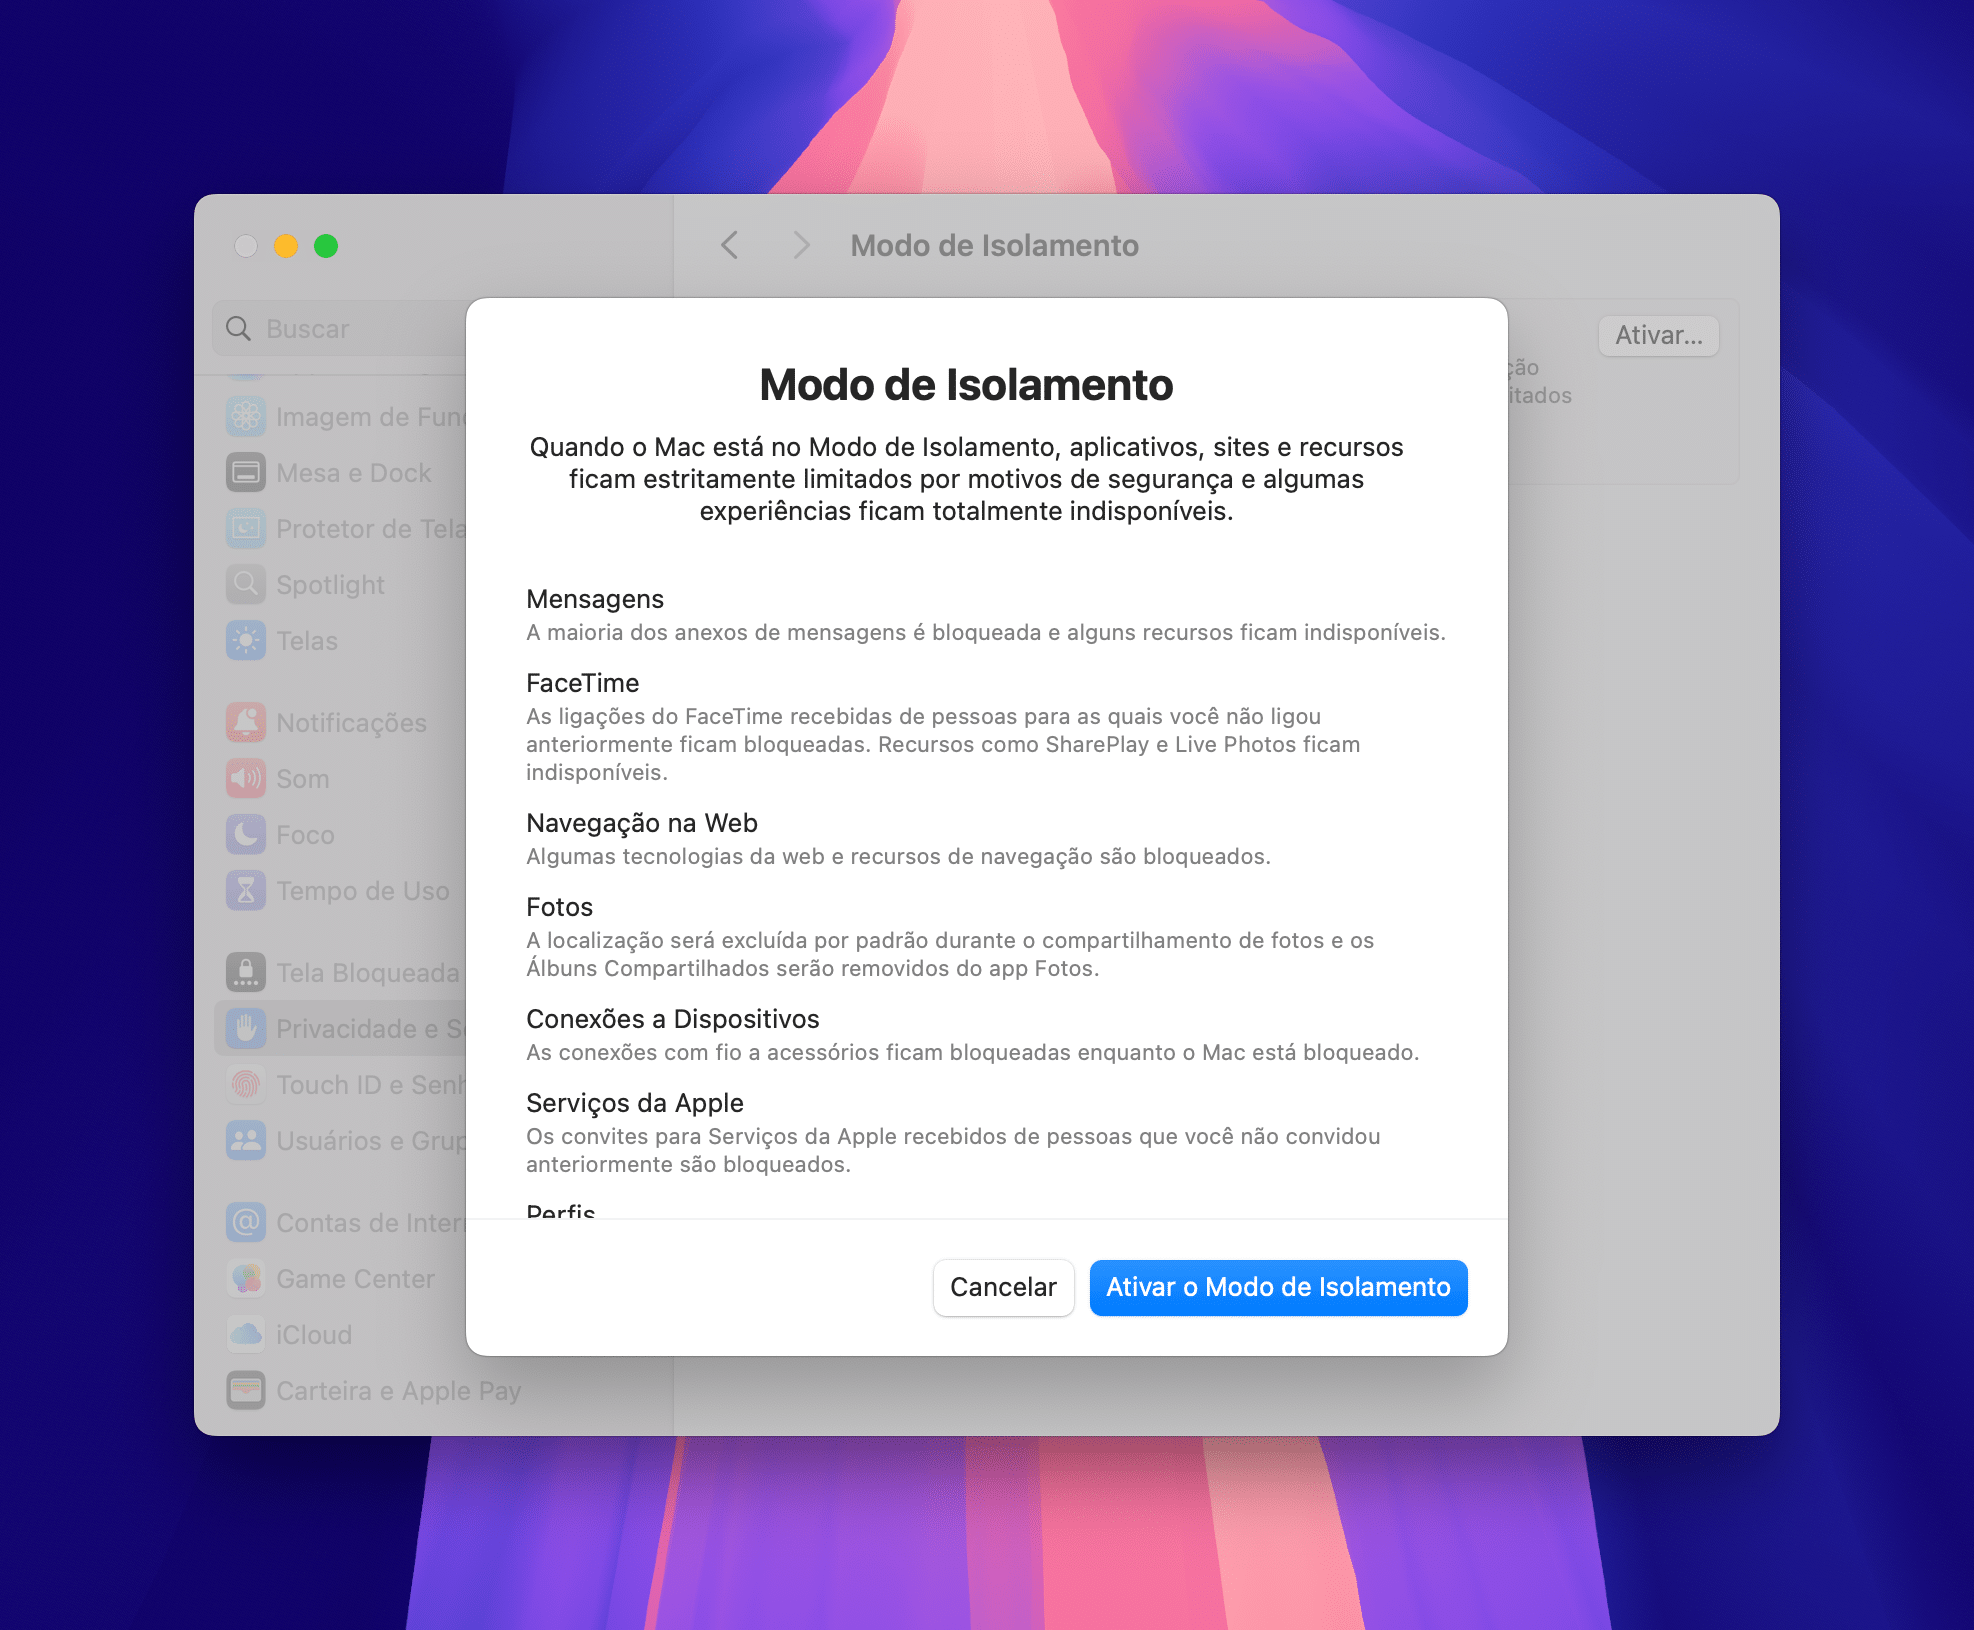Click the Serviços da Apple heading
Viewport: 1974px width, 1630px height.
(635, 1103)
